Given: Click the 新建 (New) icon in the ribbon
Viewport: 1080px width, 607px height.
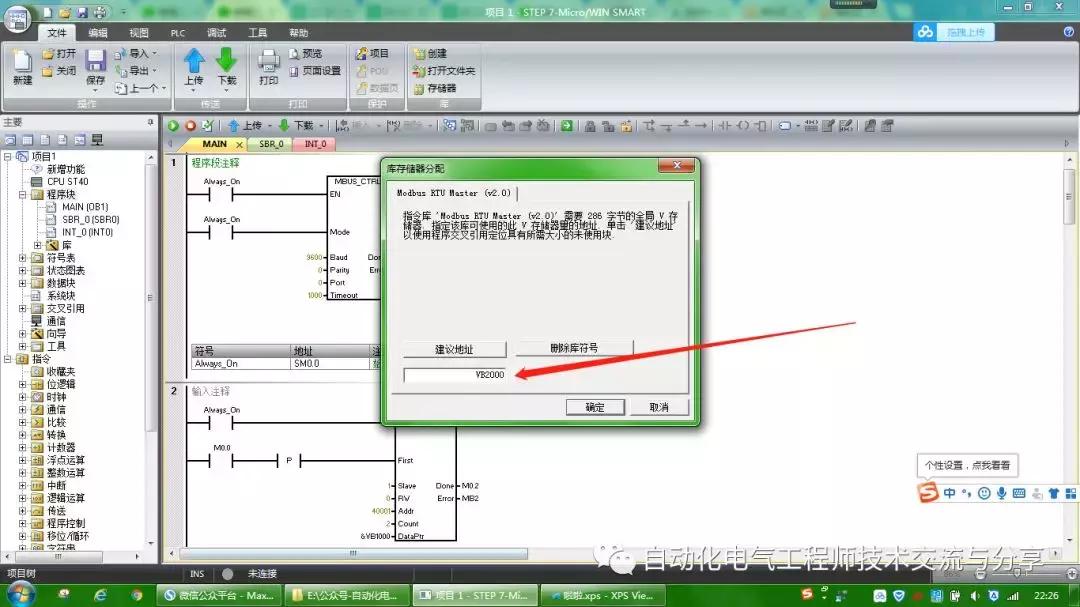Looking at the screenshot, I should point(22,64).
